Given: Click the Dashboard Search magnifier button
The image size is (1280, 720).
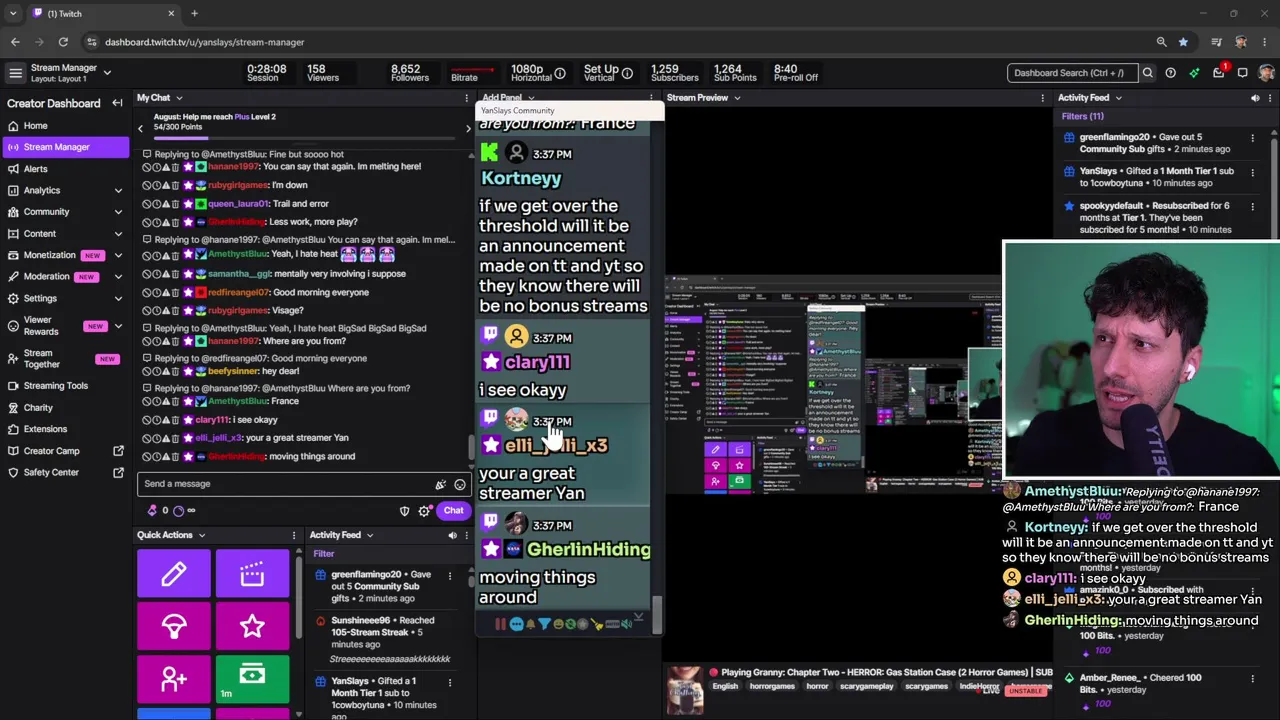Looking at the screenshot, I should (x=1148, y=73).
